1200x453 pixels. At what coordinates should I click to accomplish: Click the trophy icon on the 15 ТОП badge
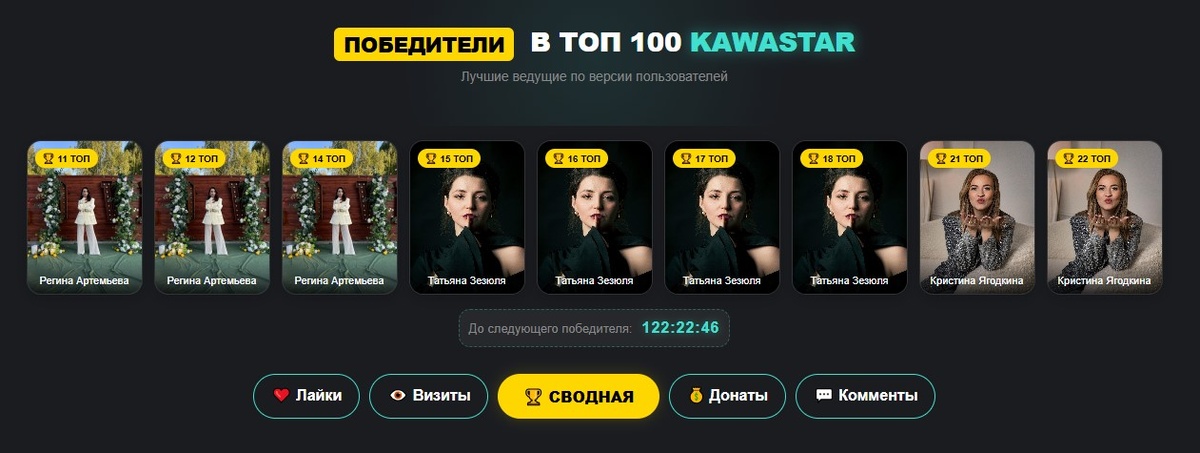pos(431,158)
